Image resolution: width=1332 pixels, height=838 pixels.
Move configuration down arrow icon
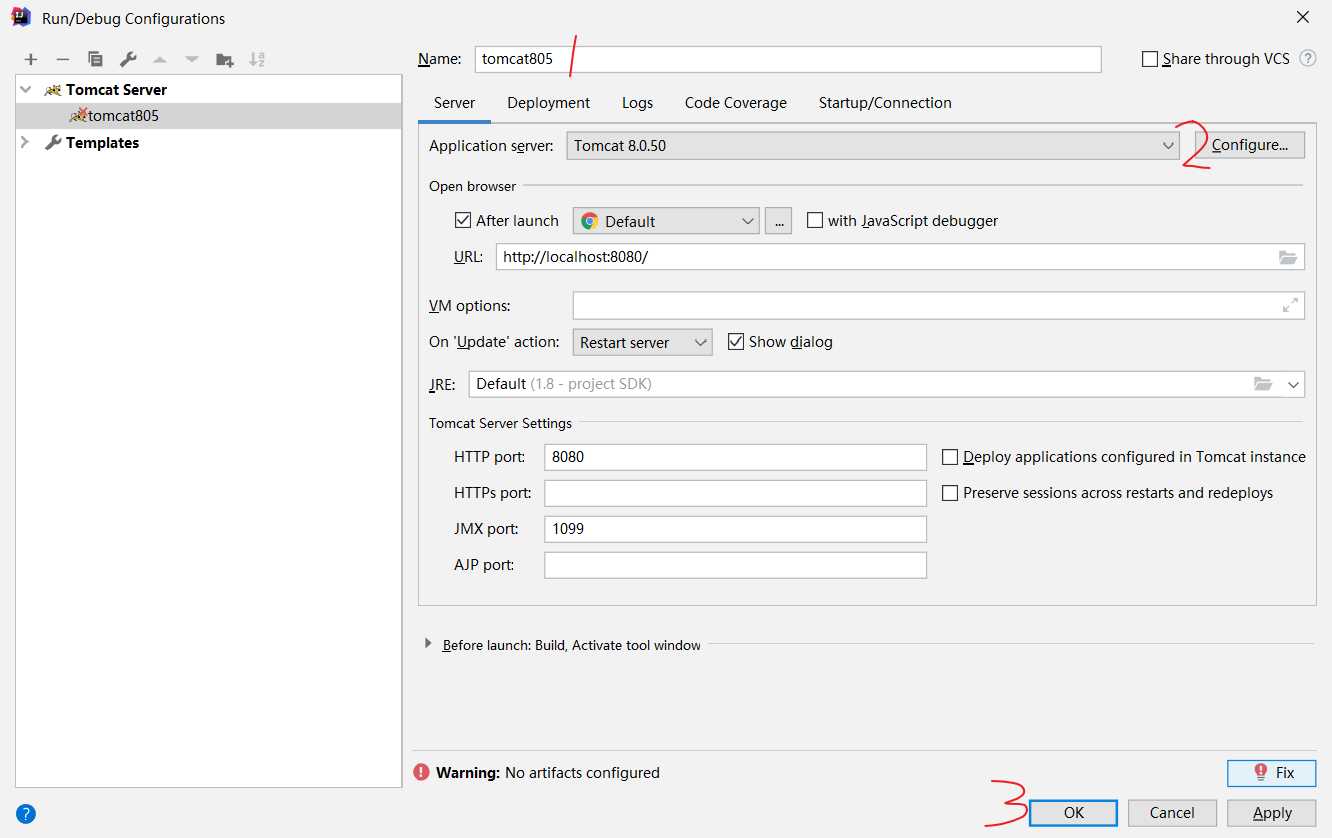192,60
